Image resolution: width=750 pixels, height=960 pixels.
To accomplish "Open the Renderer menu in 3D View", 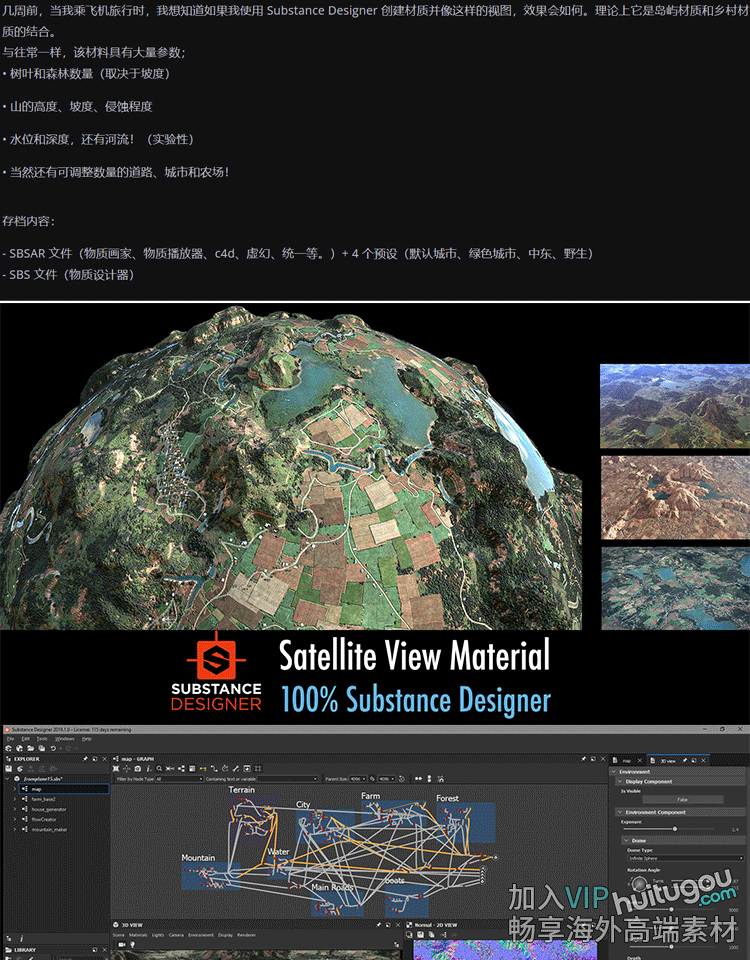I will 246,935.
